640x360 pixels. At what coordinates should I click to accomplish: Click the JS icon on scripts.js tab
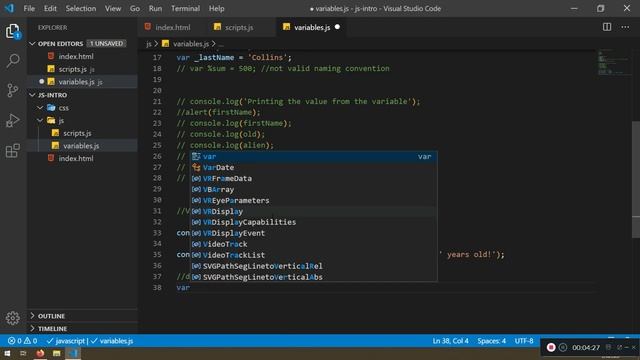click(x=218, y=27)
